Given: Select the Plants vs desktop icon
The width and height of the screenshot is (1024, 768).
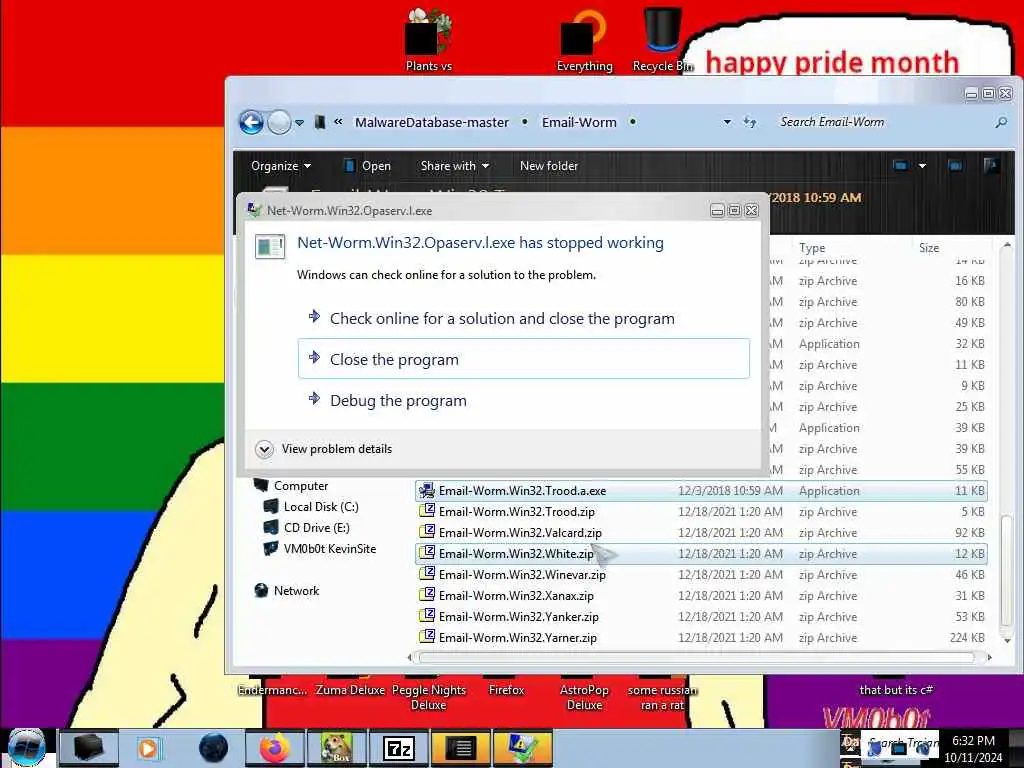Looking at the screenshot, I should click(x=428, y=40).
